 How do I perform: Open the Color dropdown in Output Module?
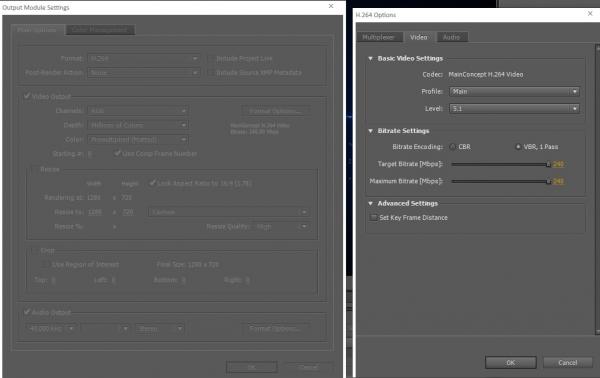[138, 140]
